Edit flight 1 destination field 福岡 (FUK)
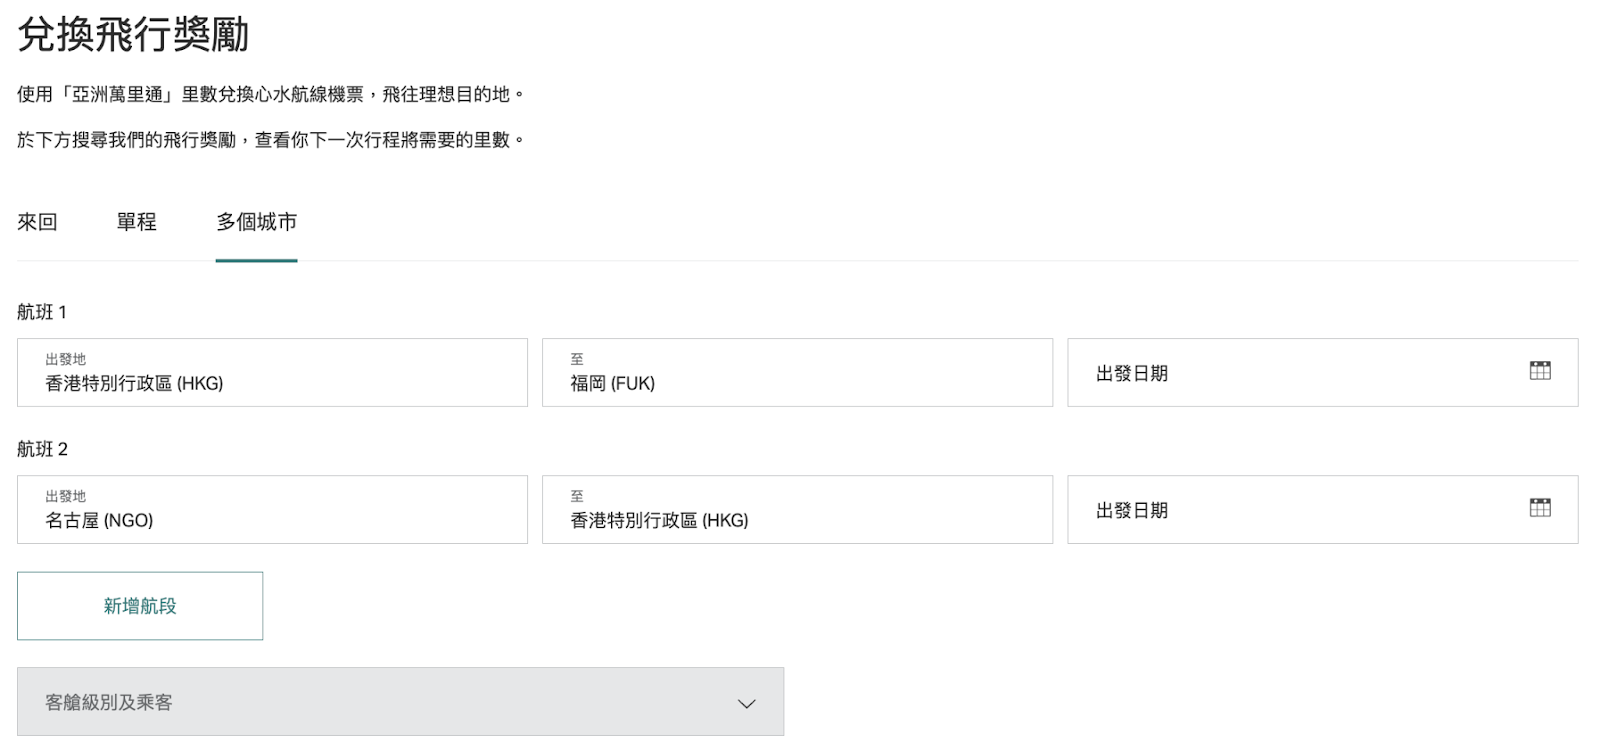This screenshot has width=1600, height=754. (797, 373)
